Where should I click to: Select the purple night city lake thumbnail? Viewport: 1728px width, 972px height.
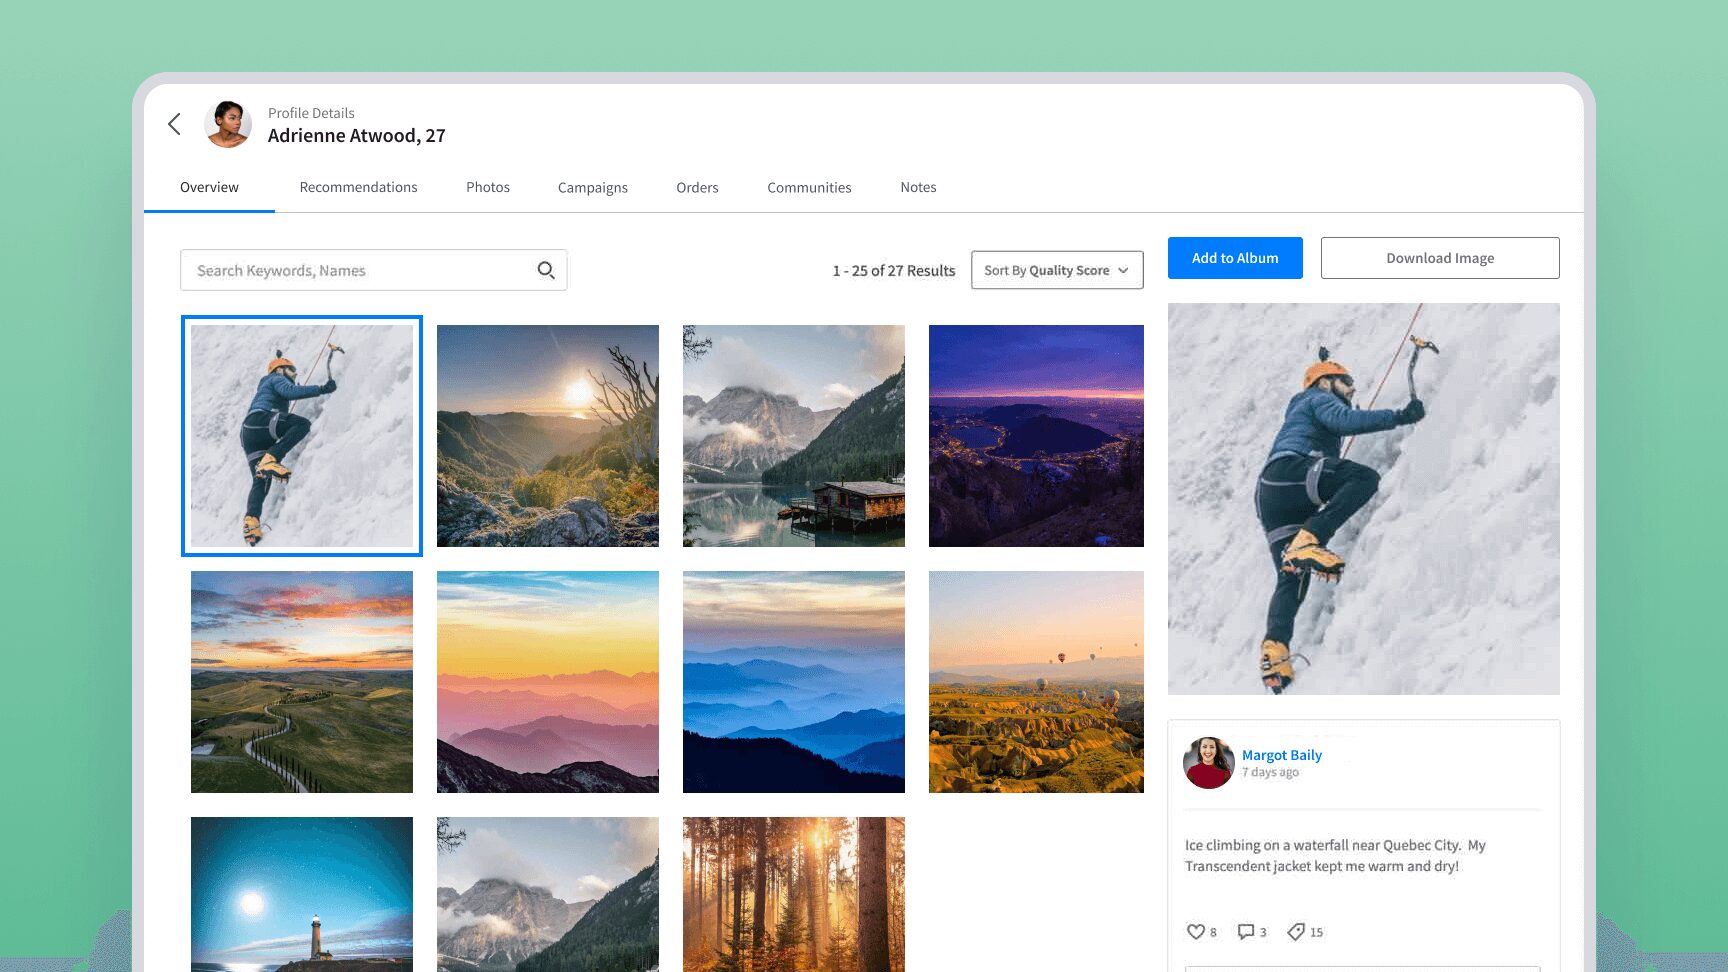(x=1036, y=436)
